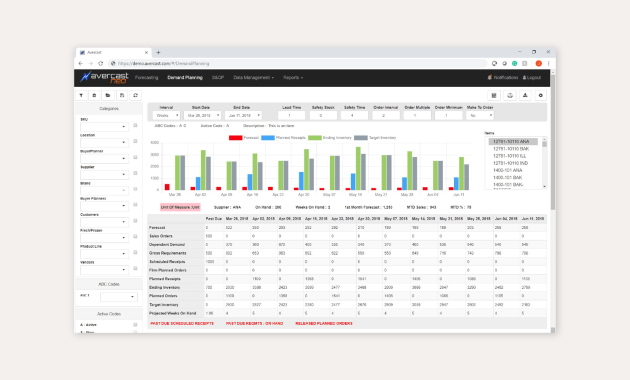The width and height of the screenshot is (630, 380).
Task: Open the S&OP navigation tab
Action: [x=218, y=78]
